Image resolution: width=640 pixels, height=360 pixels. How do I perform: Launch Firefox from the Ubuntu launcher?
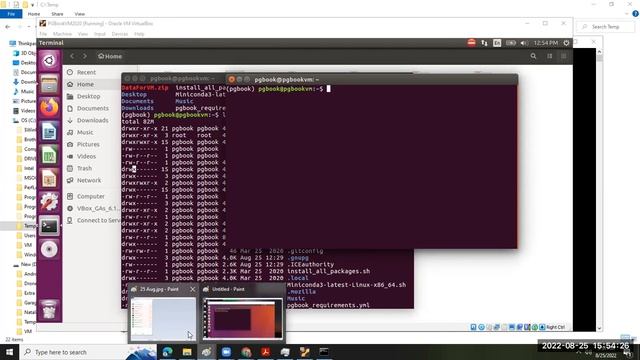tap(49, 108)
